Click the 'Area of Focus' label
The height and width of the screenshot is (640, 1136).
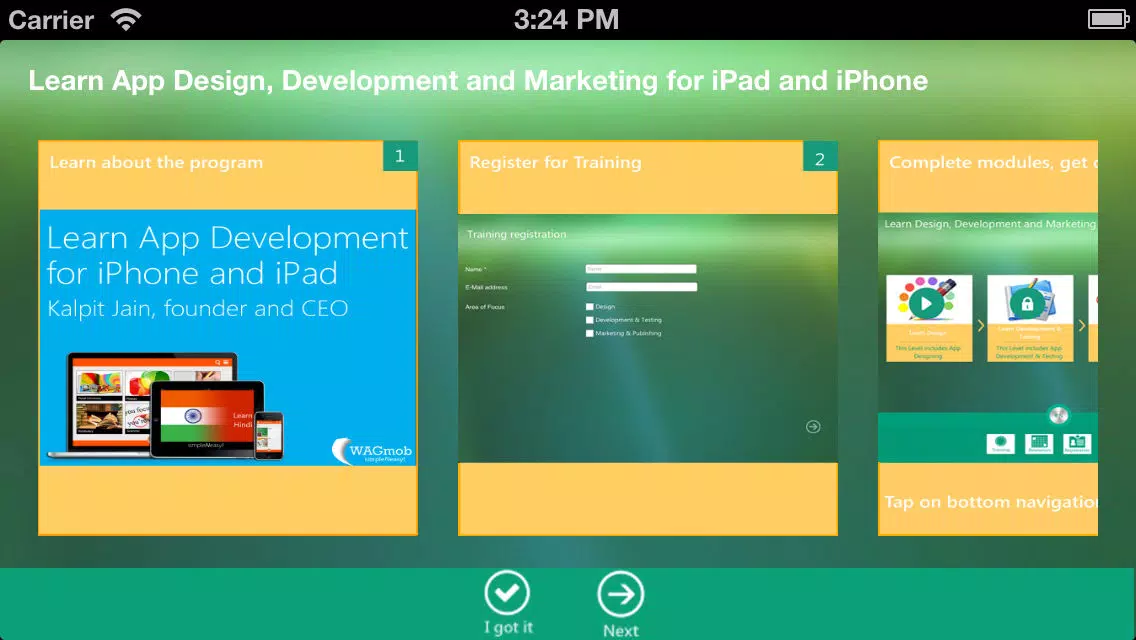485,307
